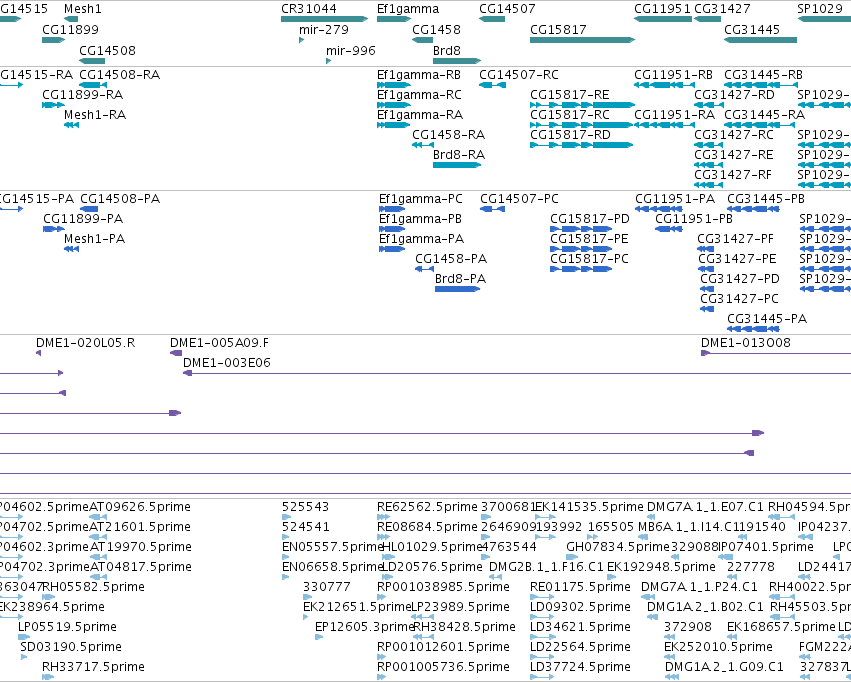Select the CG11899 gene label
Screen dimensions: 851x682
pos(71,30)
